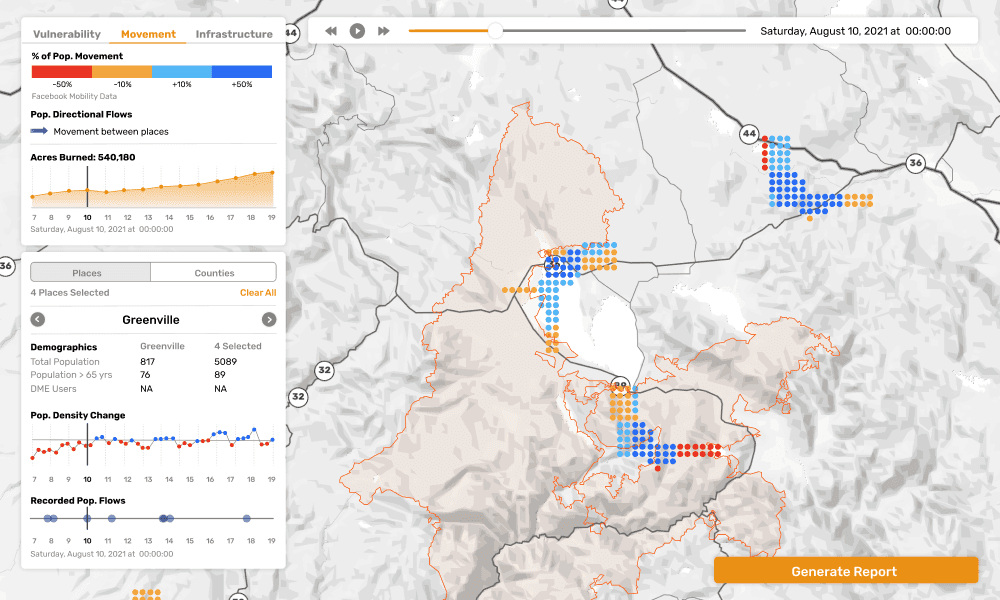
Task: Go to the next place with right arrow
Action: click(x=269, y=319)
